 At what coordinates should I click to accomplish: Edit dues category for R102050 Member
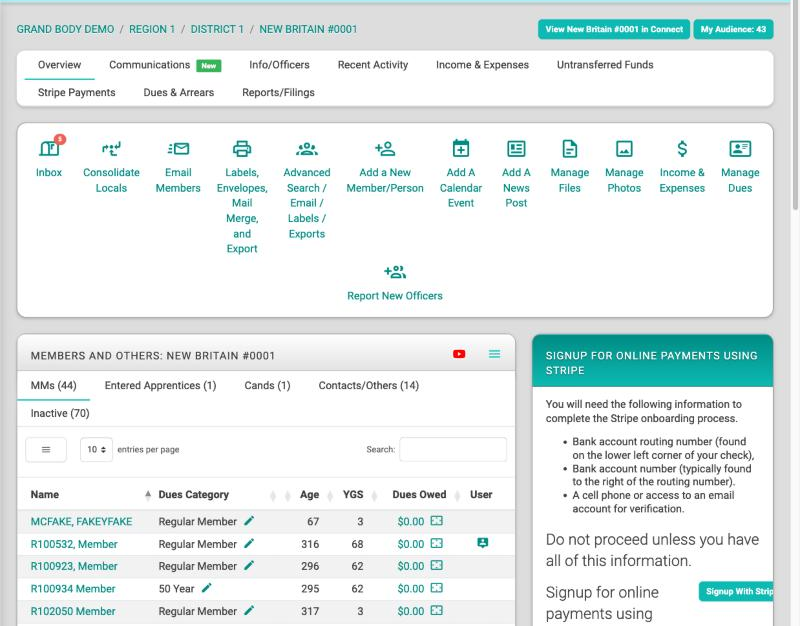tap(249, 610)
